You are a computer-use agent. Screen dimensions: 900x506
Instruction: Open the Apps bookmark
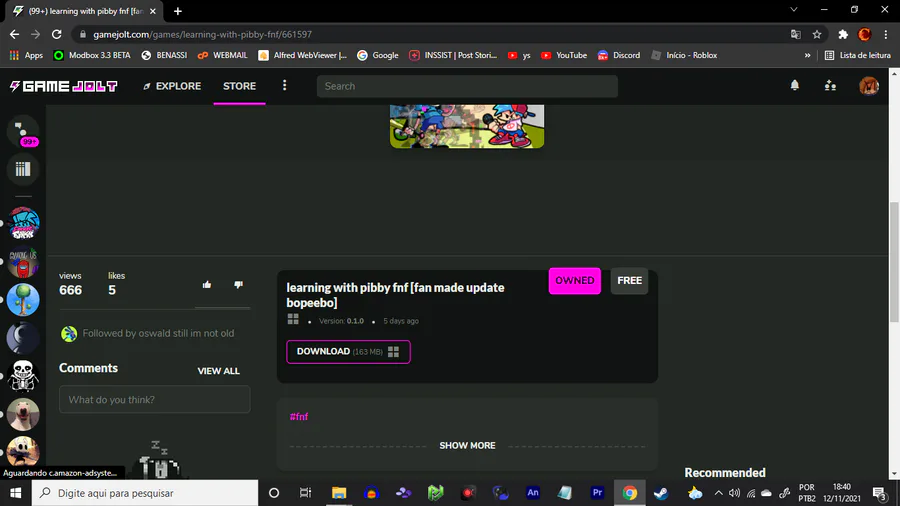26,55
